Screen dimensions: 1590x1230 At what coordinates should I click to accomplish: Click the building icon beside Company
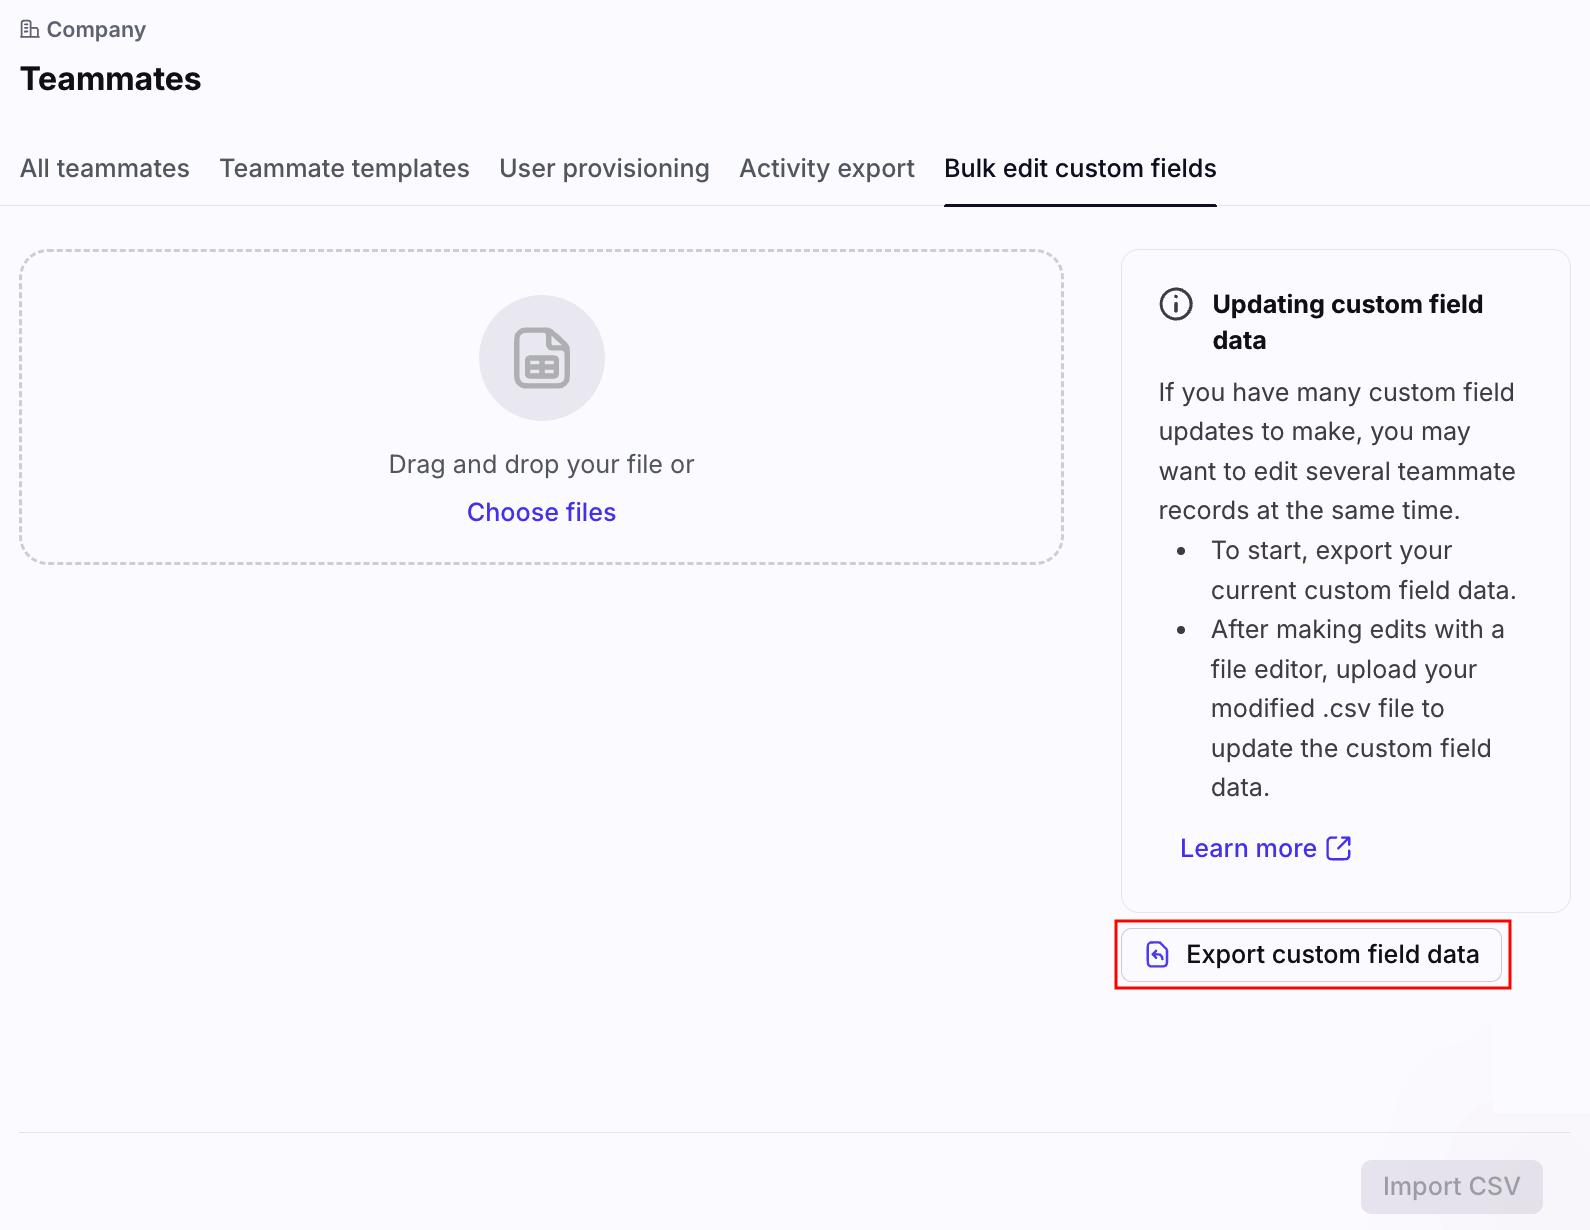[29, 29]
